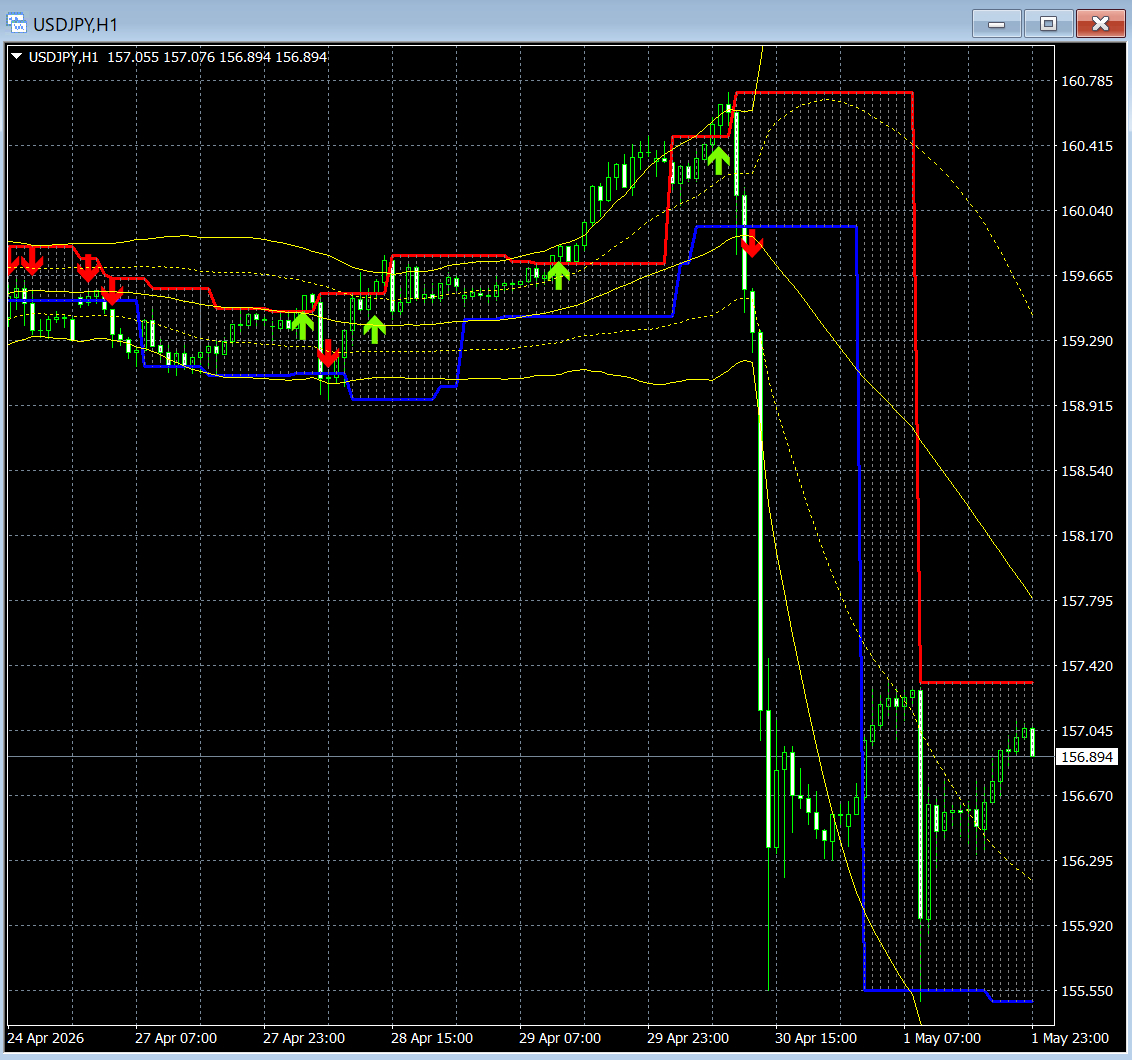Maximize the USDJPY,H1 chart window
Image resolution: width=1132 pixels, height=1060 pixels.
(x=1048, y=24)
